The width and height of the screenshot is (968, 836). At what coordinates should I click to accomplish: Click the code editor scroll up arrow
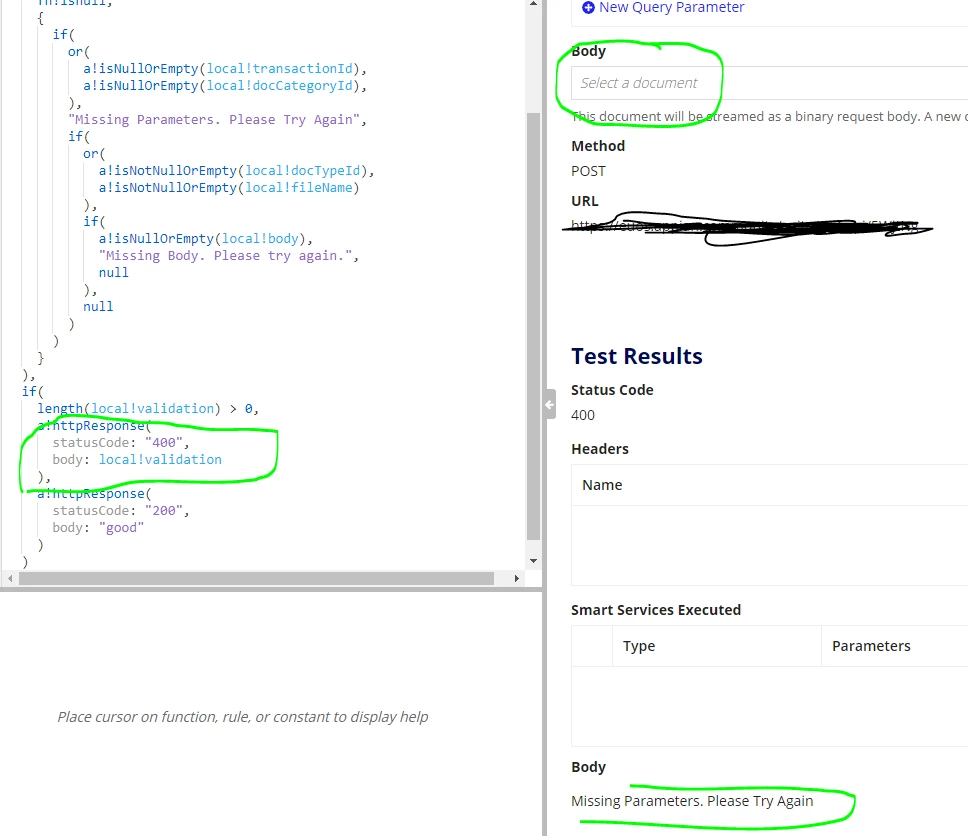(533, 4)
